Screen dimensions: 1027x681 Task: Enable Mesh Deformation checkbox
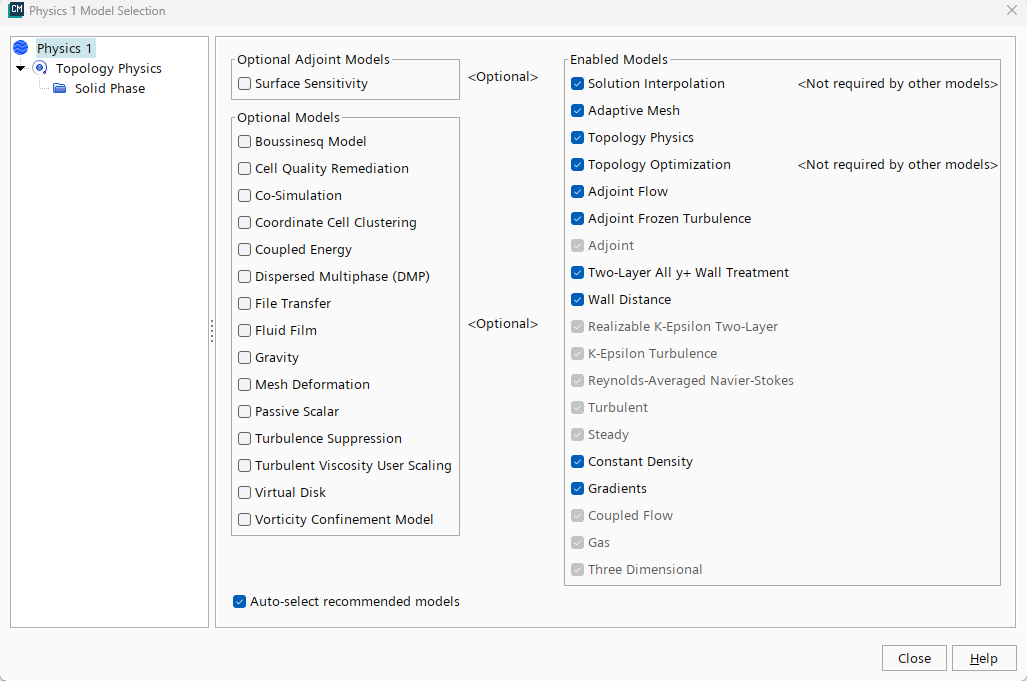click(244, 384)
